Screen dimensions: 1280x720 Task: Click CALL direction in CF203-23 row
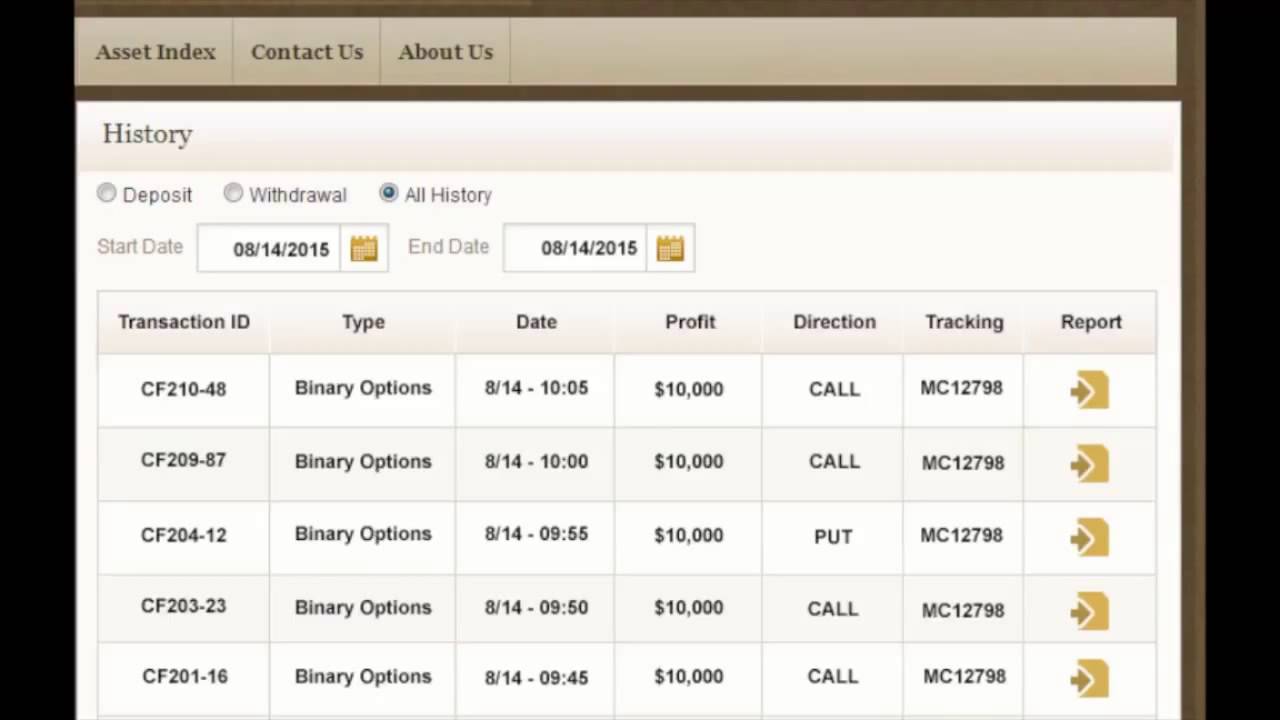833,609
